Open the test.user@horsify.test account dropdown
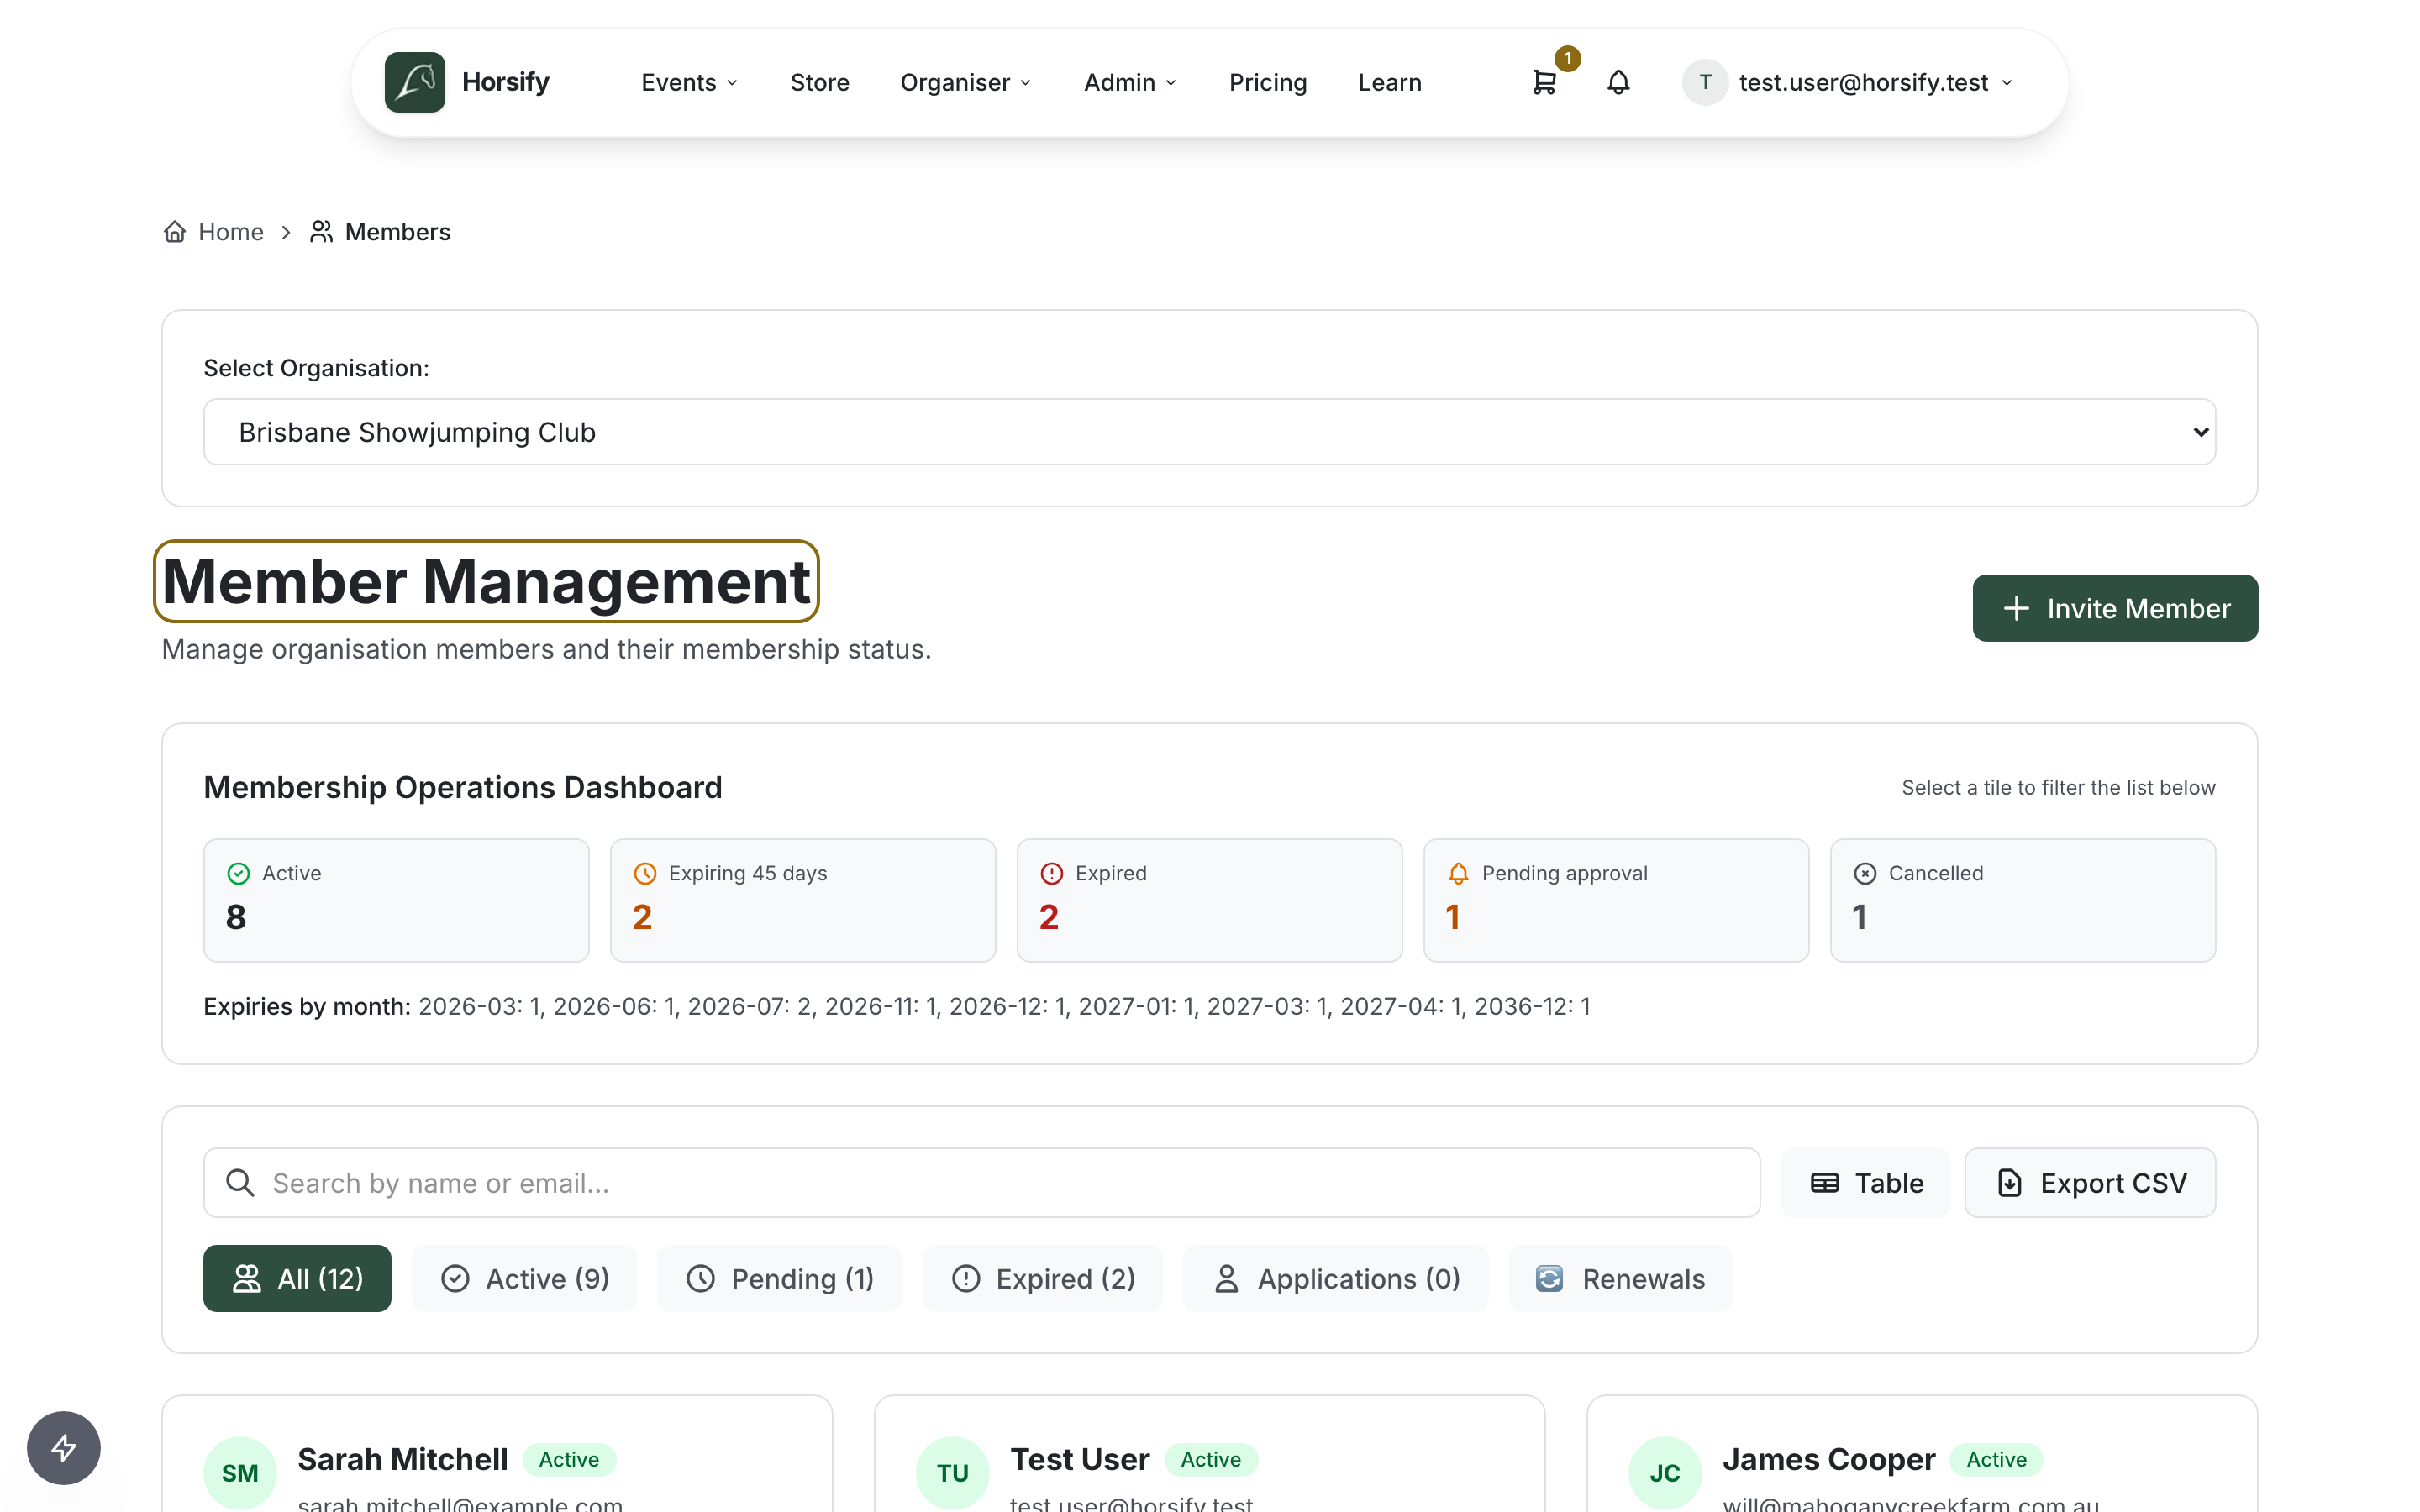 [x=1848, y=82]
